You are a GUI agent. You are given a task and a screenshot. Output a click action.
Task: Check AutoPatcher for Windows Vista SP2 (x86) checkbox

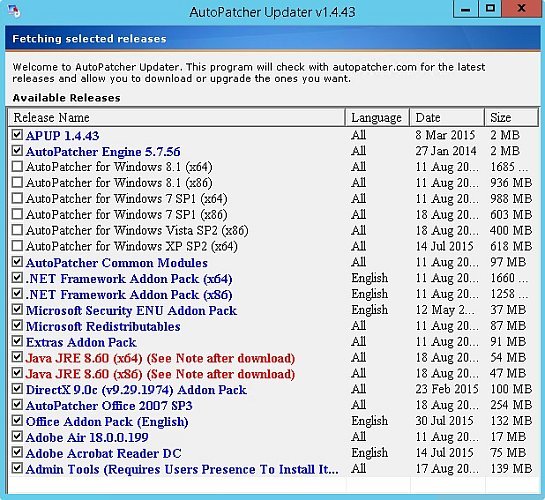click(17, 230)
